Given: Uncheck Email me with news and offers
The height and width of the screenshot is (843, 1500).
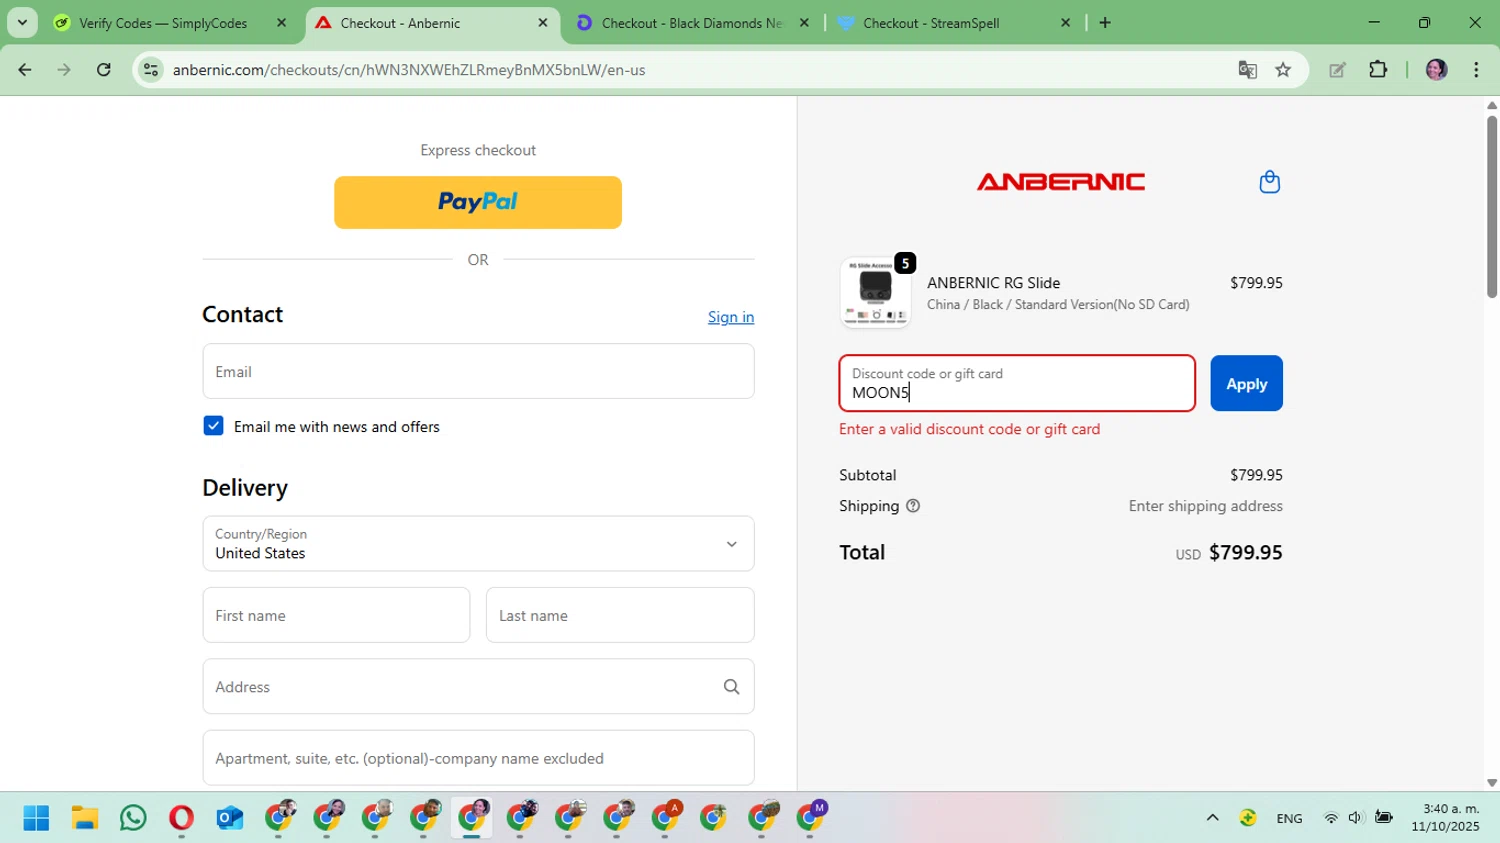Looking at the screenshot, I should [213, 426].
